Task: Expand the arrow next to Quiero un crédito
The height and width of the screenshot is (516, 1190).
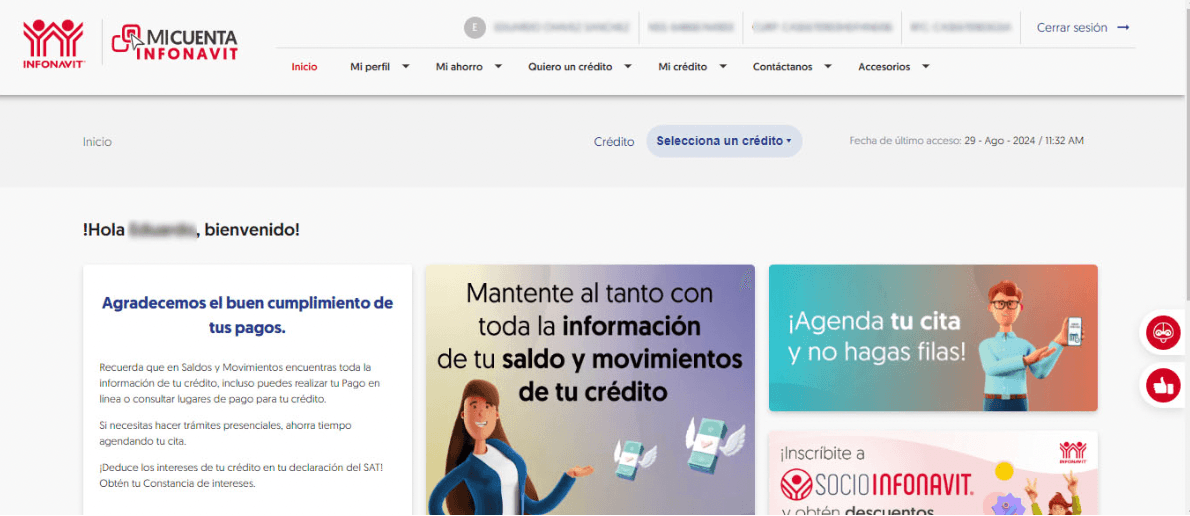Action: pos(628,67)
